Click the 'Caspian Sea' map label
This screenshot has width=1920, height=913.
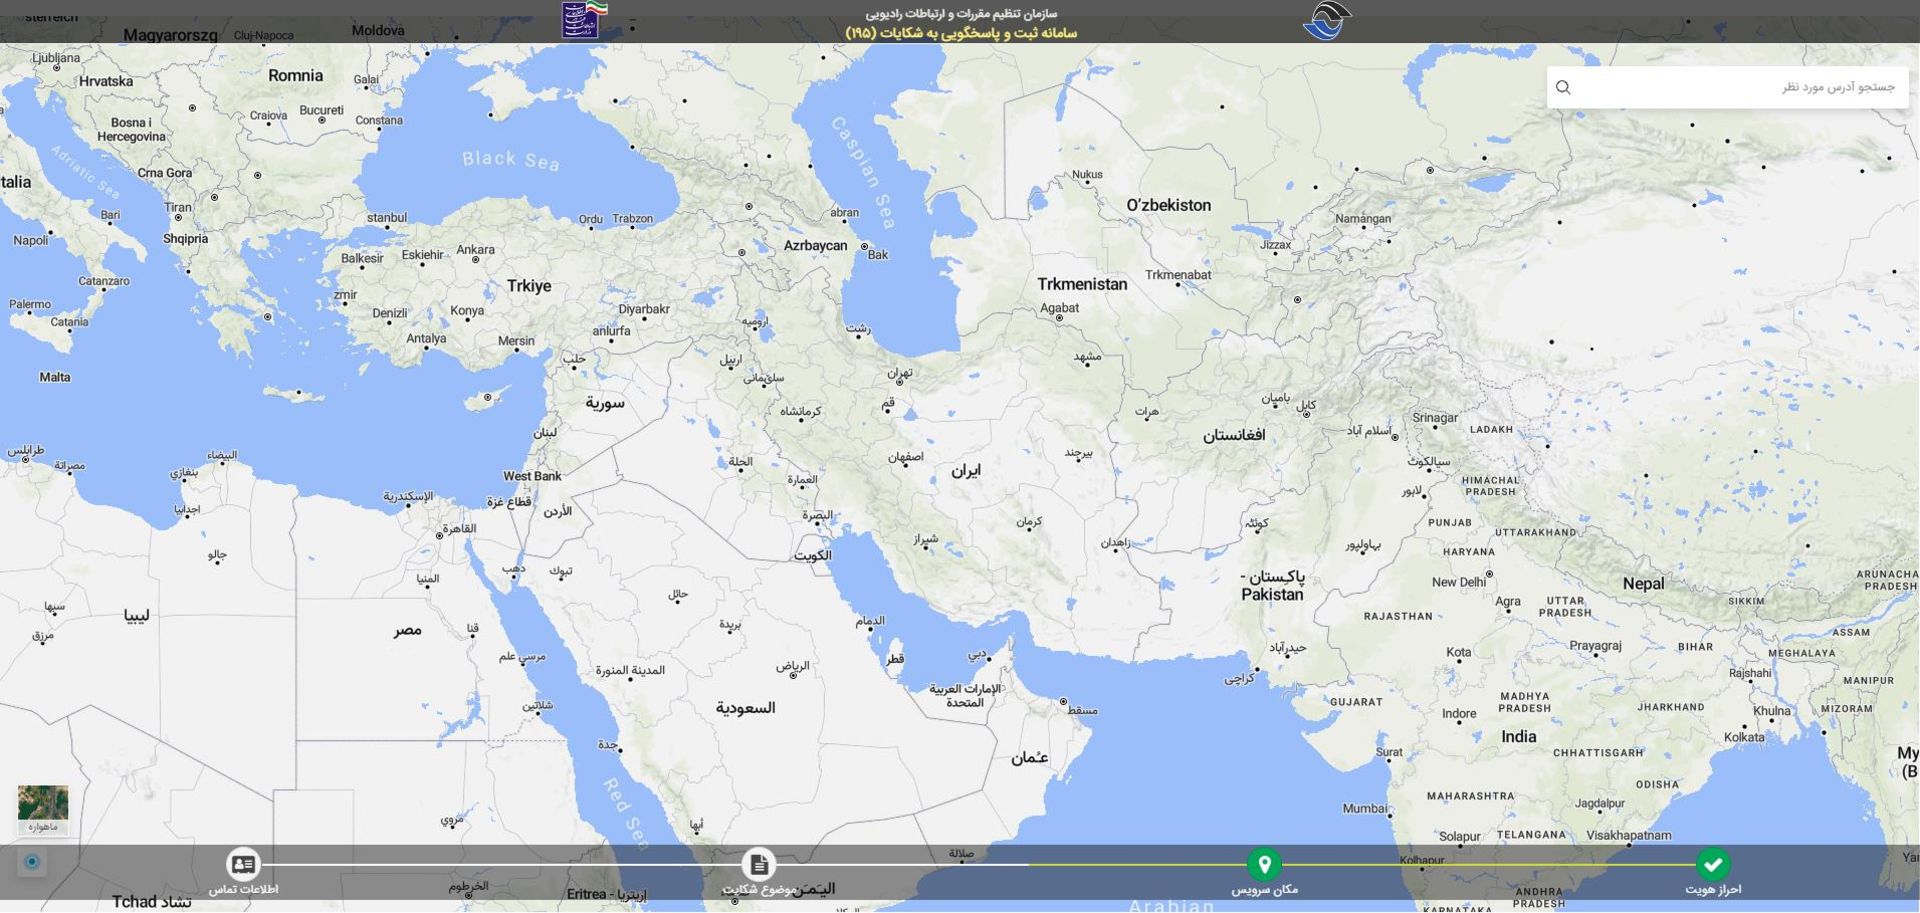(x=863, y=173)
